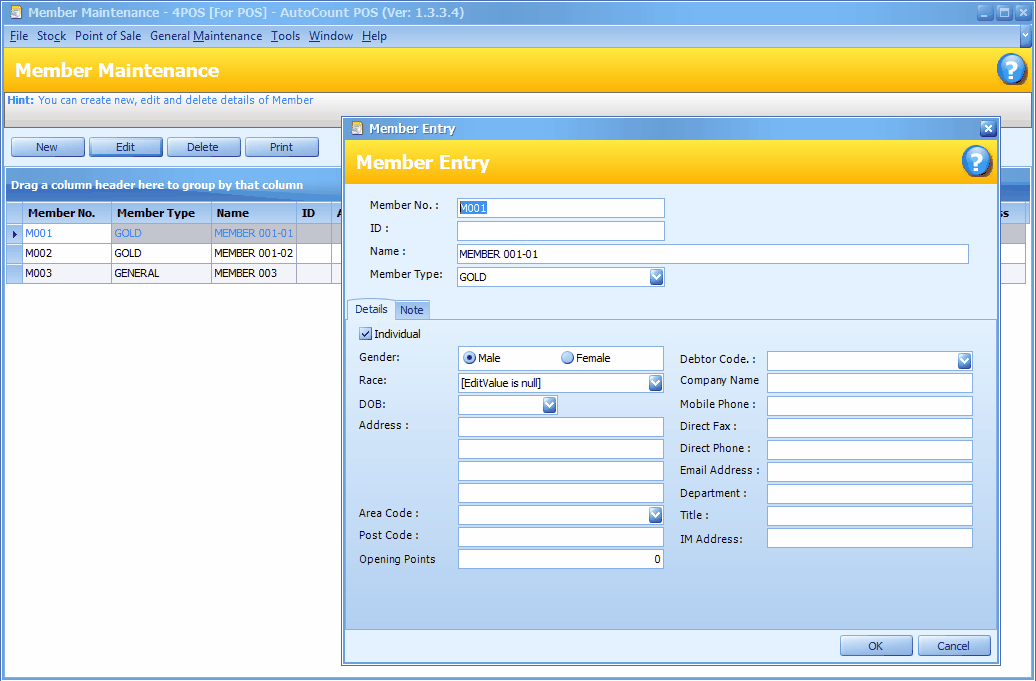Select the M002 cell in member grid
The height and width of the screenshot is (681, 1036).
67,254
